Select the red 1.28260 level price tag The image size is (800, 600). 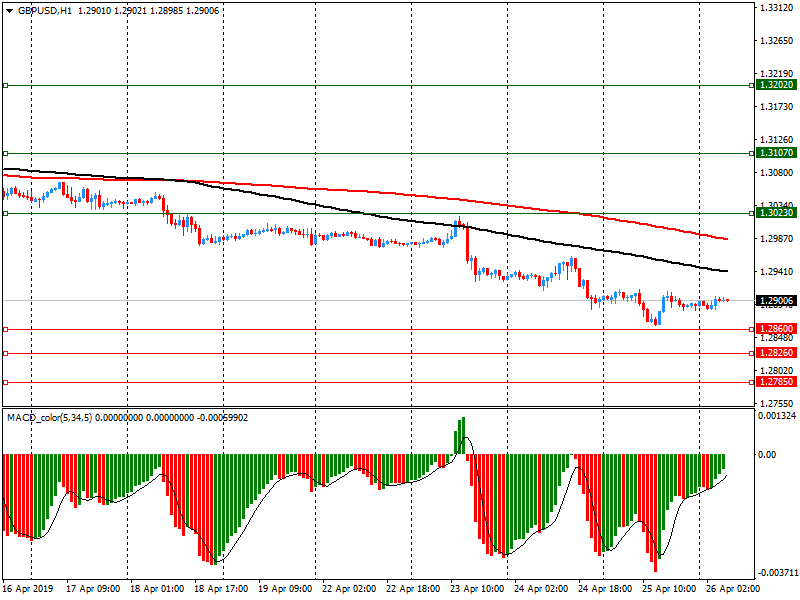(776, 353)
